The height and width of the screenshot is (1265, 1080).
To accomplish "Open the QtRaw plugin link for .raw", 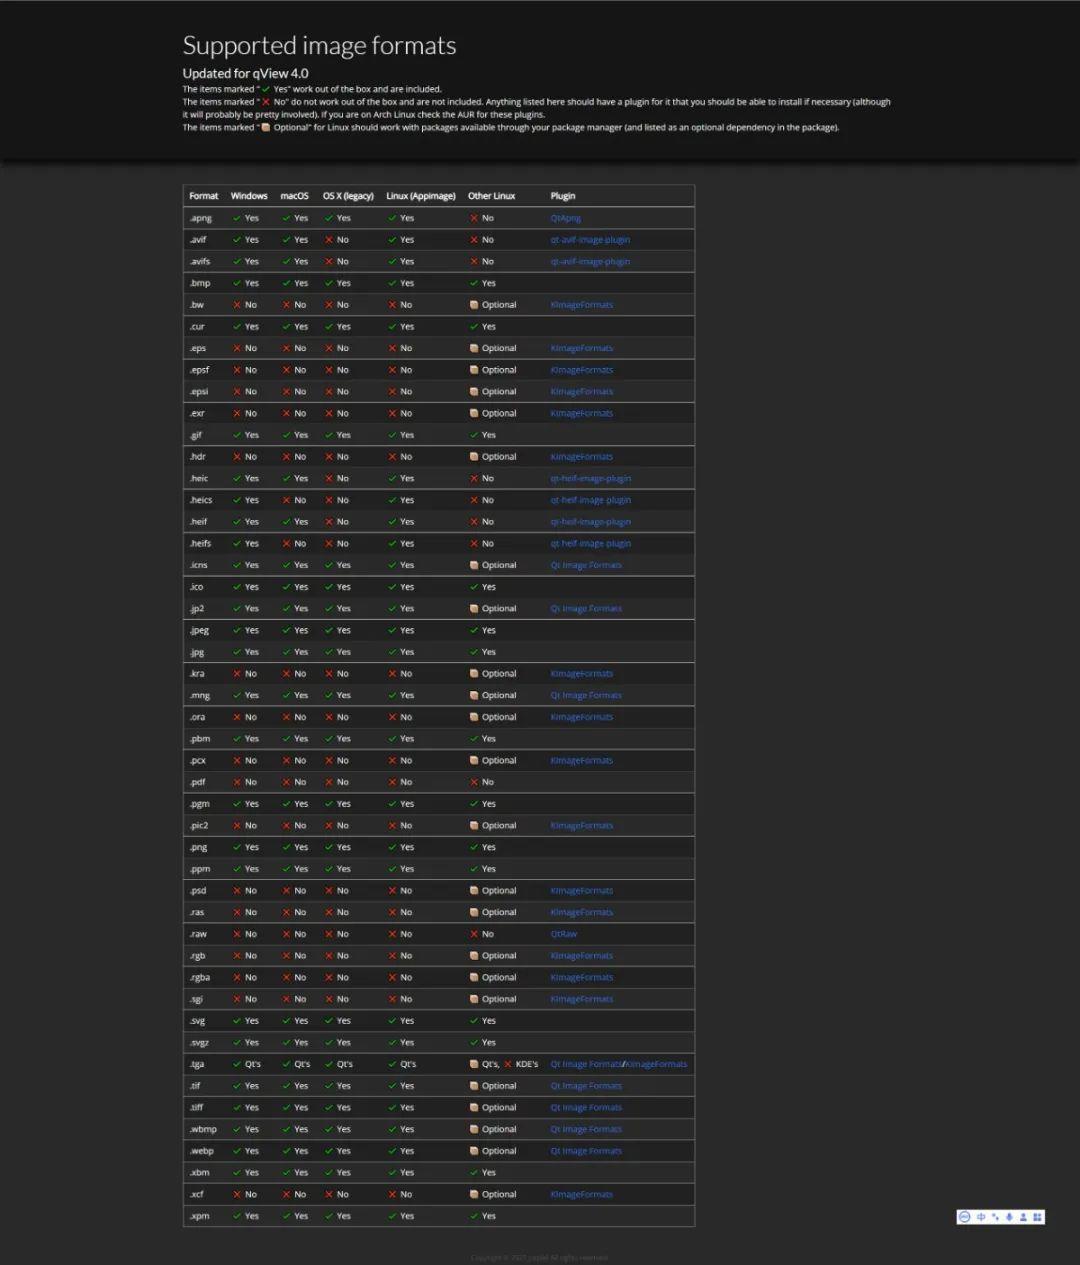I will (x=563, y=934).
